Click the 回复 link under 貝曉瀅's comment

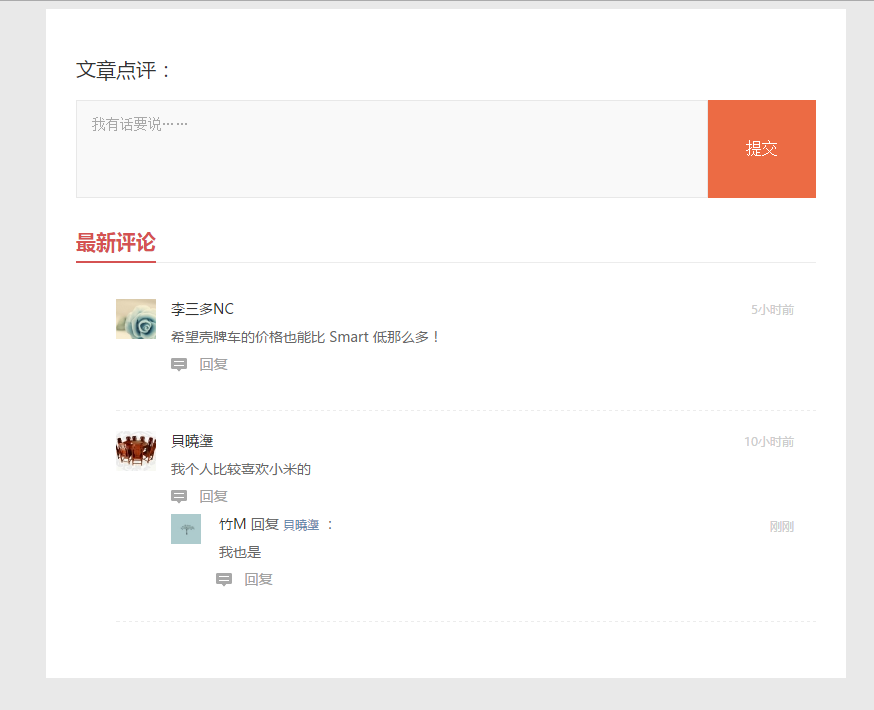213,497
